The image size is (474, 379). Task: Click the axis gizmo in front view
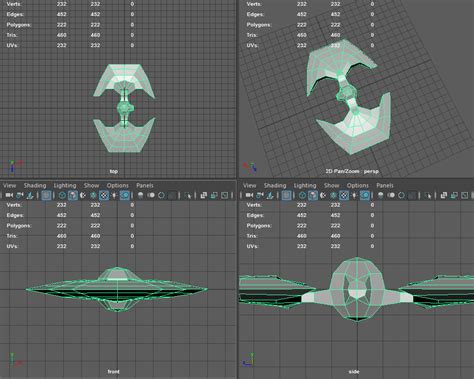pyautogui.click(x=15, y=360)
